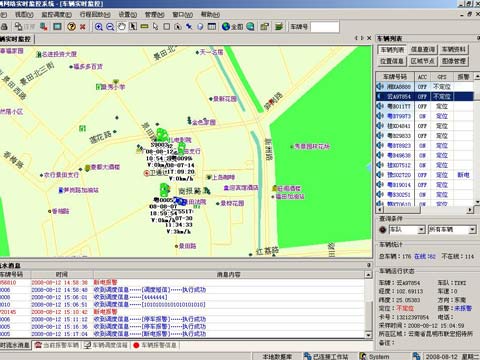
Task: Activate the hand pan tool
Action: point(122,27)
